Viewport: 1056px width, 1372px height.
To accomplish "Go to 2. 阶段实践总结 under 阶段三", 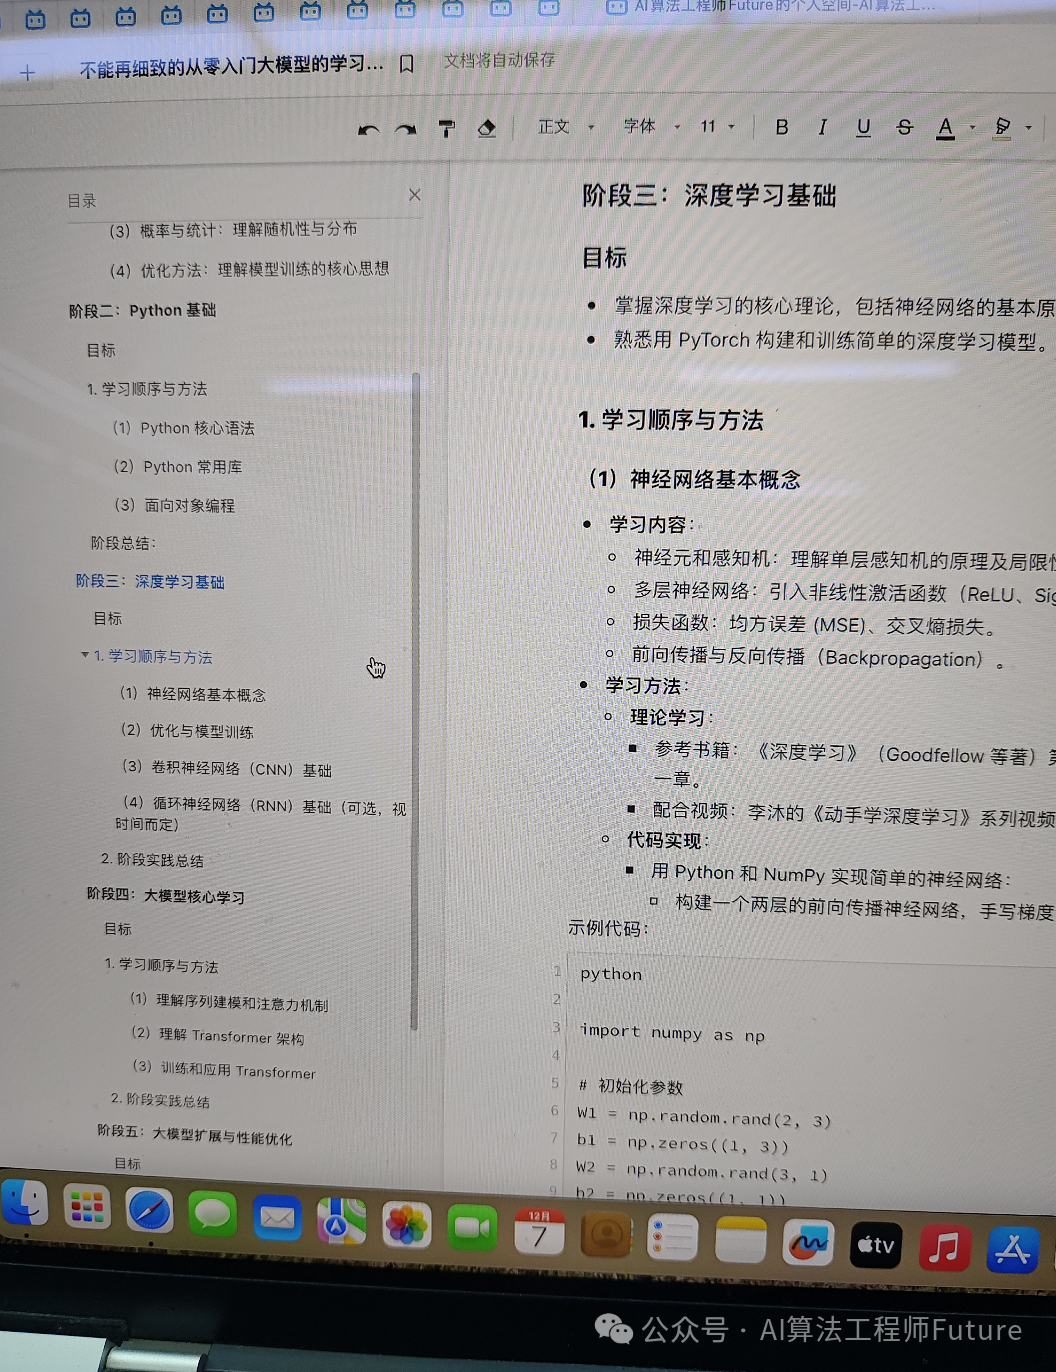I will click(x=152, y=860).
